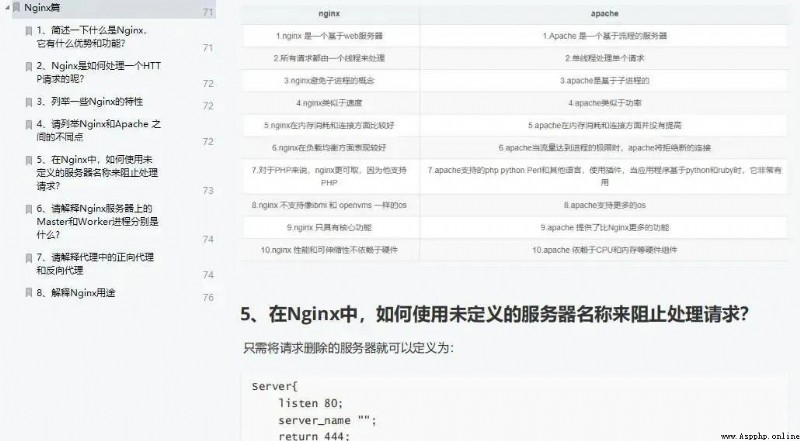Click the code line listen 80;
Viewport: 800px width, 441px height.
pos(310,403)
